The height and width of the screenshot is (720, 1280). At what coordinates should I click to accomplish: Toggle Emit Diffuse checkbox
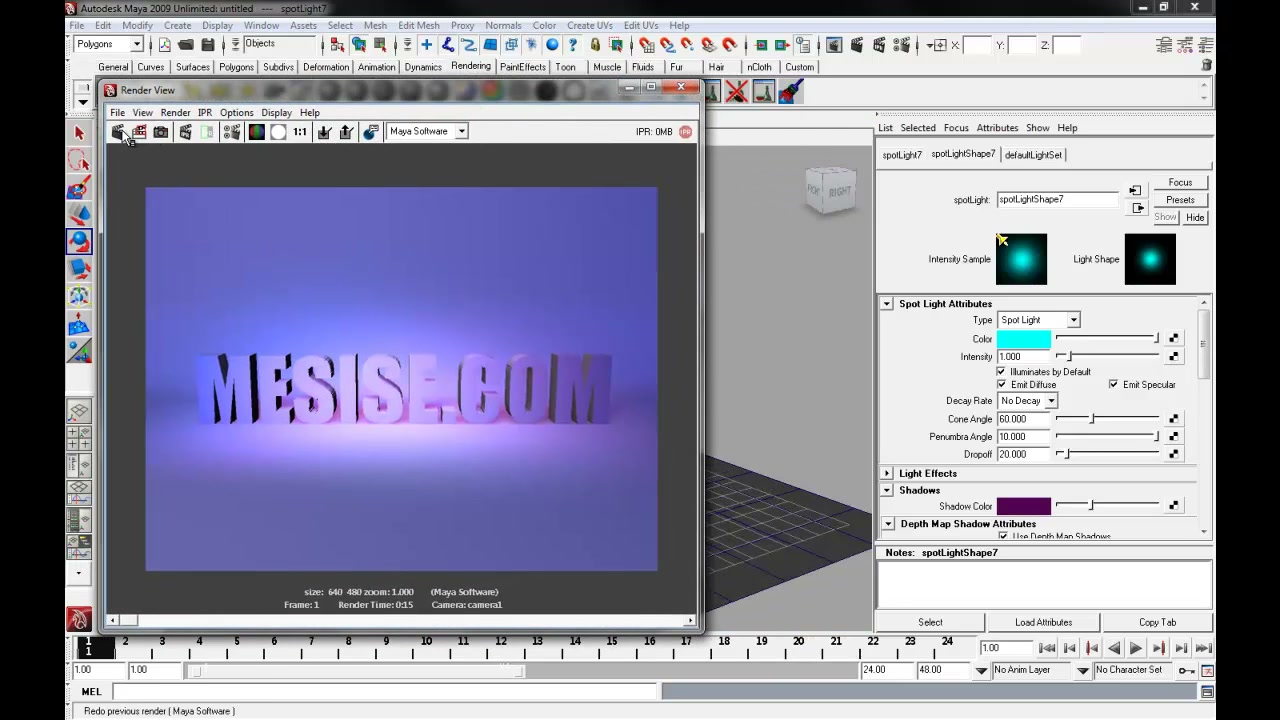tap(1001, 385)
